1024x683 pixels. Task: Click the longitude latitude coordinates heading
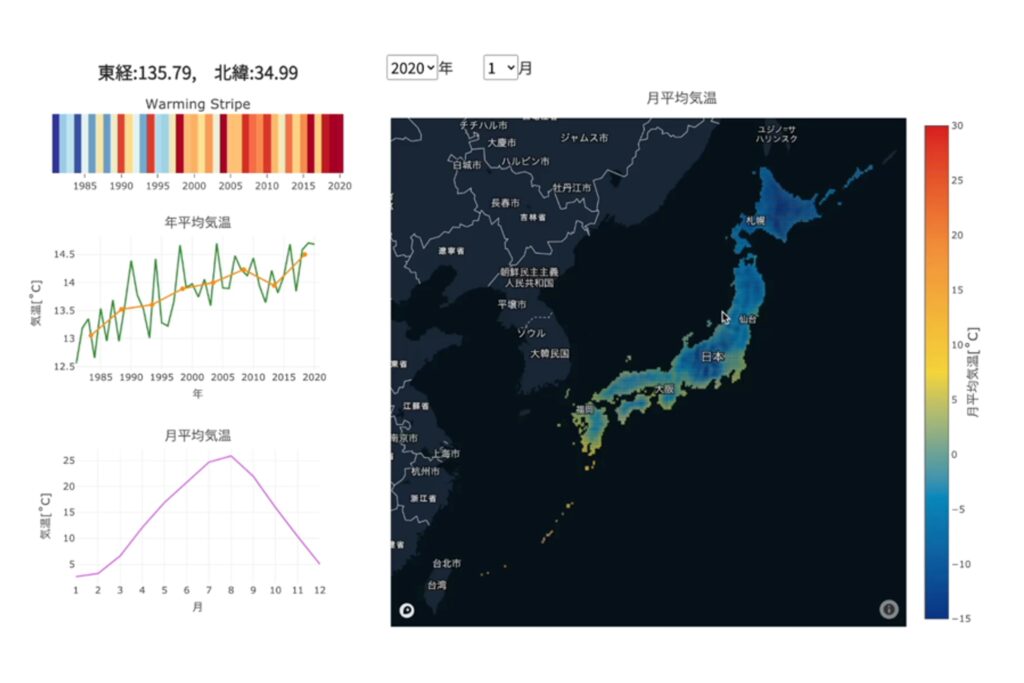tap(198, 72)
